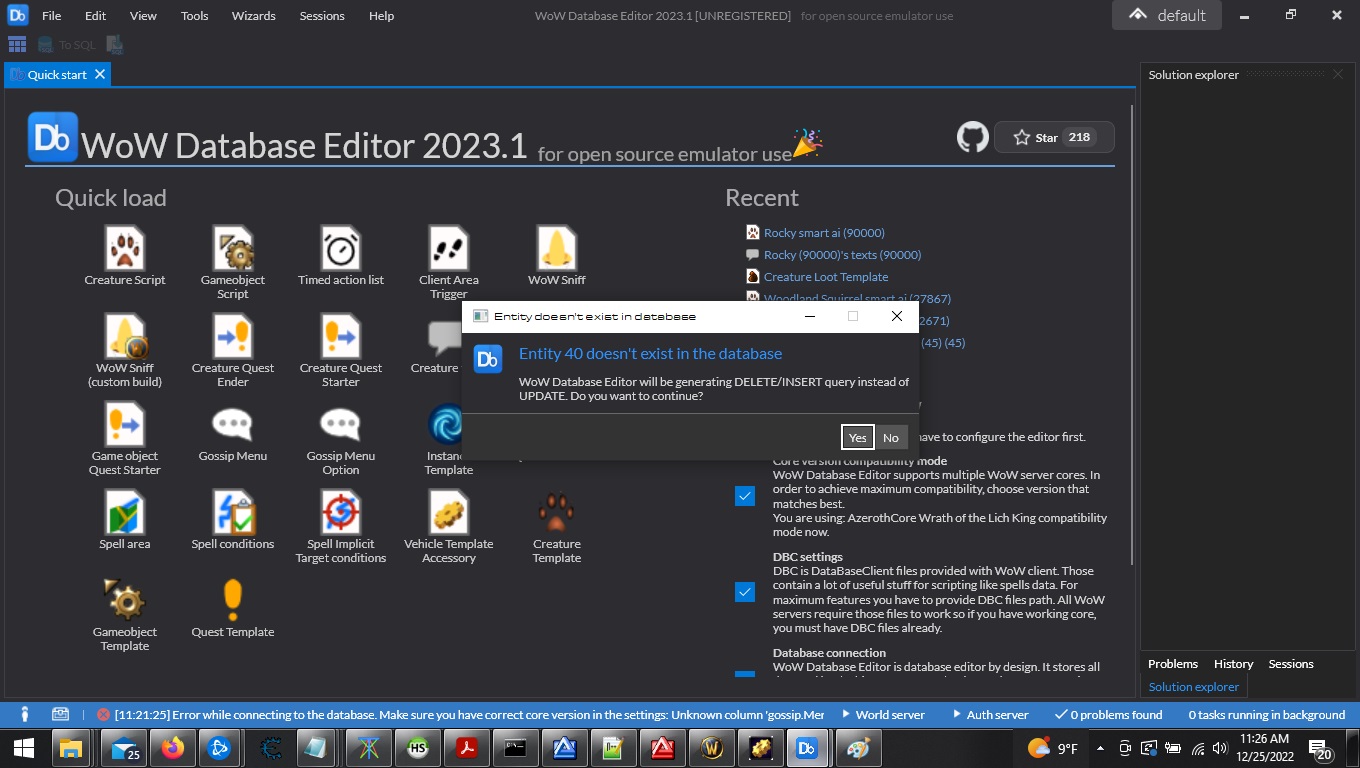Screen dimensions: 1360x768
Task: Click the Db logo in title bar
Action: click(x=17, y=15)
